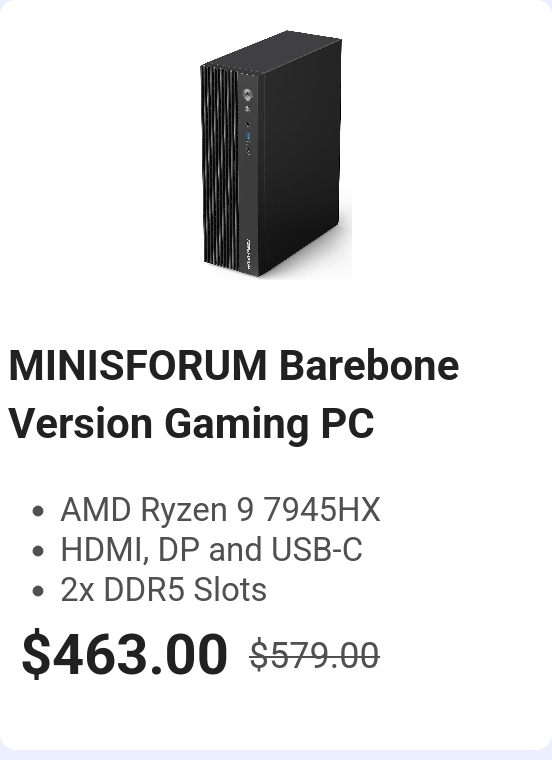
Task: Click the bullet dot before HDMI
Action: pyautogui.click(x=38, y=552)
